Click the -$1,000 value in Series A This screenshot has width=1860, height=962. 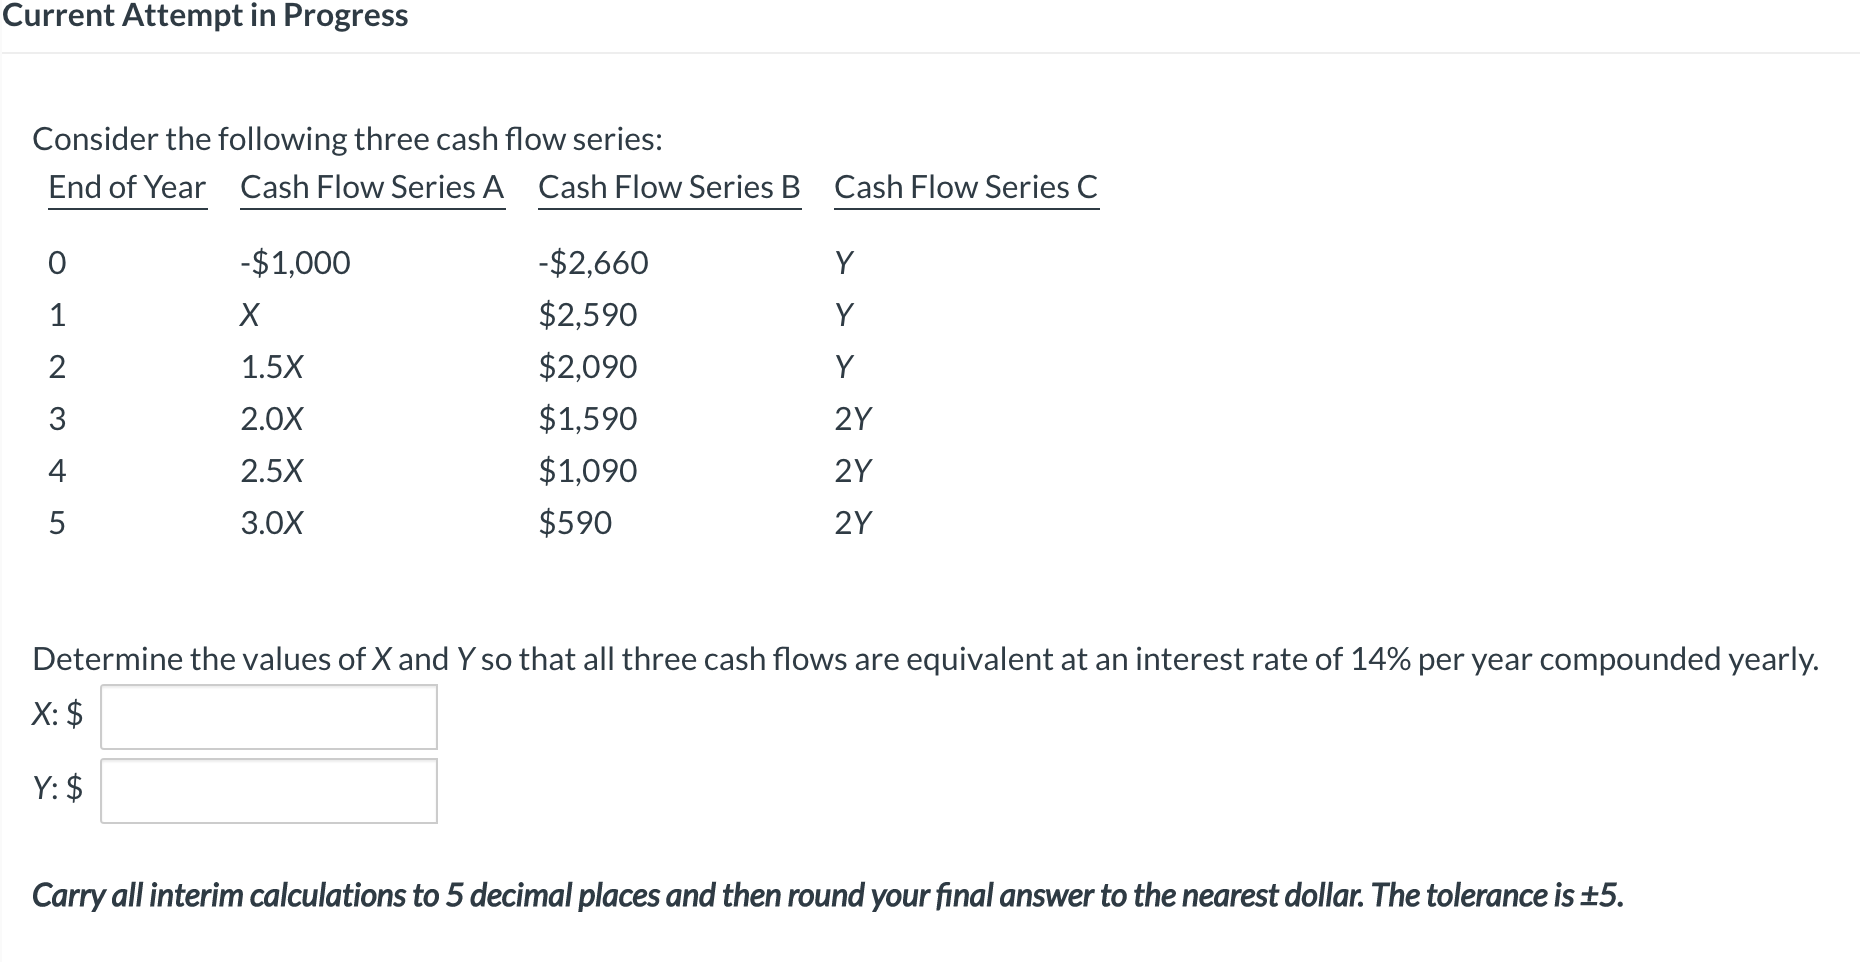pyautogui.click(x=294, y=263)
